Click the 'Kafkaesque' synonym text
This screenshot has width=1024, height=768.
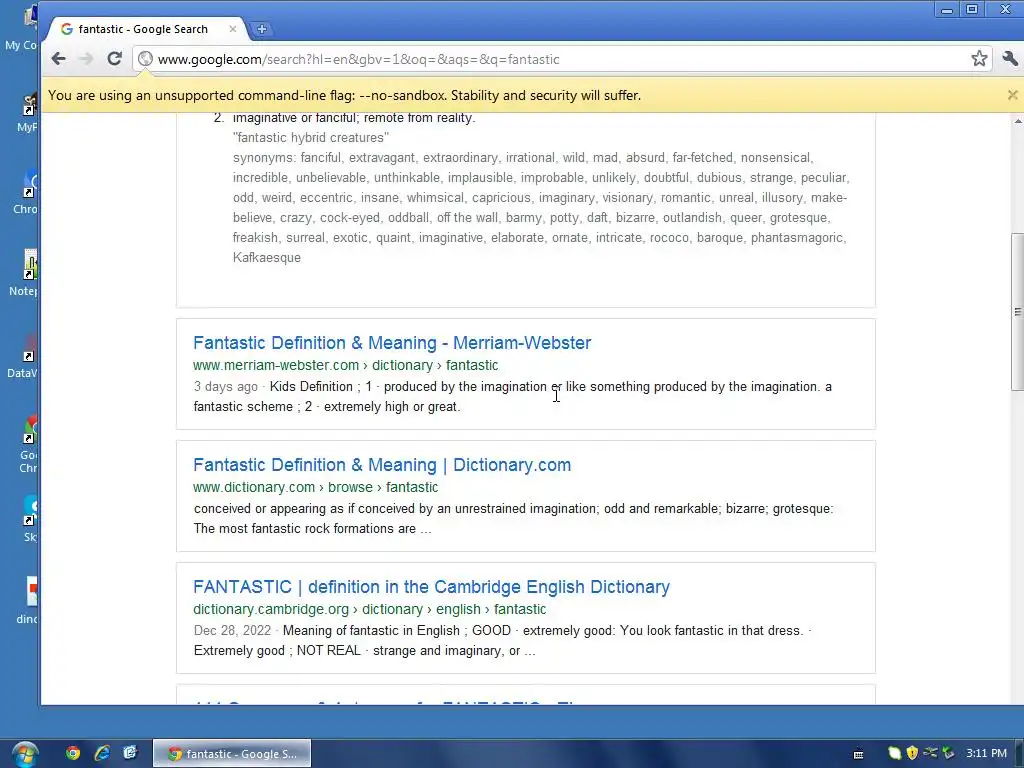[266, 257]
